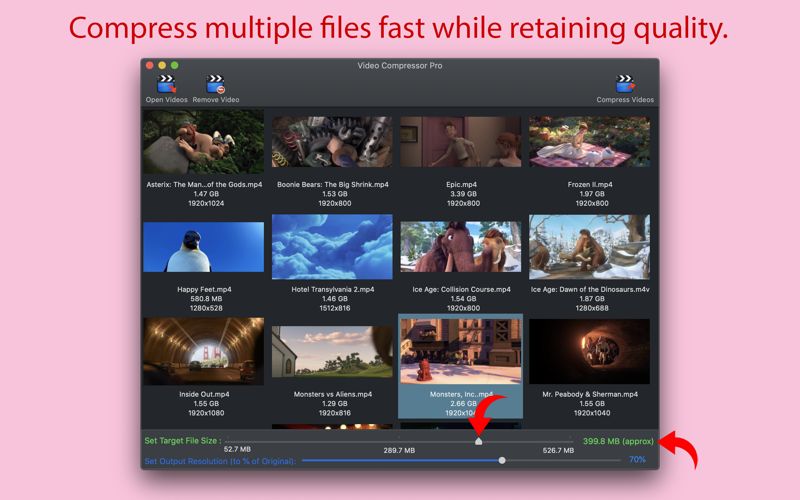Click the target file size slider handle
This screenshot has height=500, width=800.
point(478,441)
